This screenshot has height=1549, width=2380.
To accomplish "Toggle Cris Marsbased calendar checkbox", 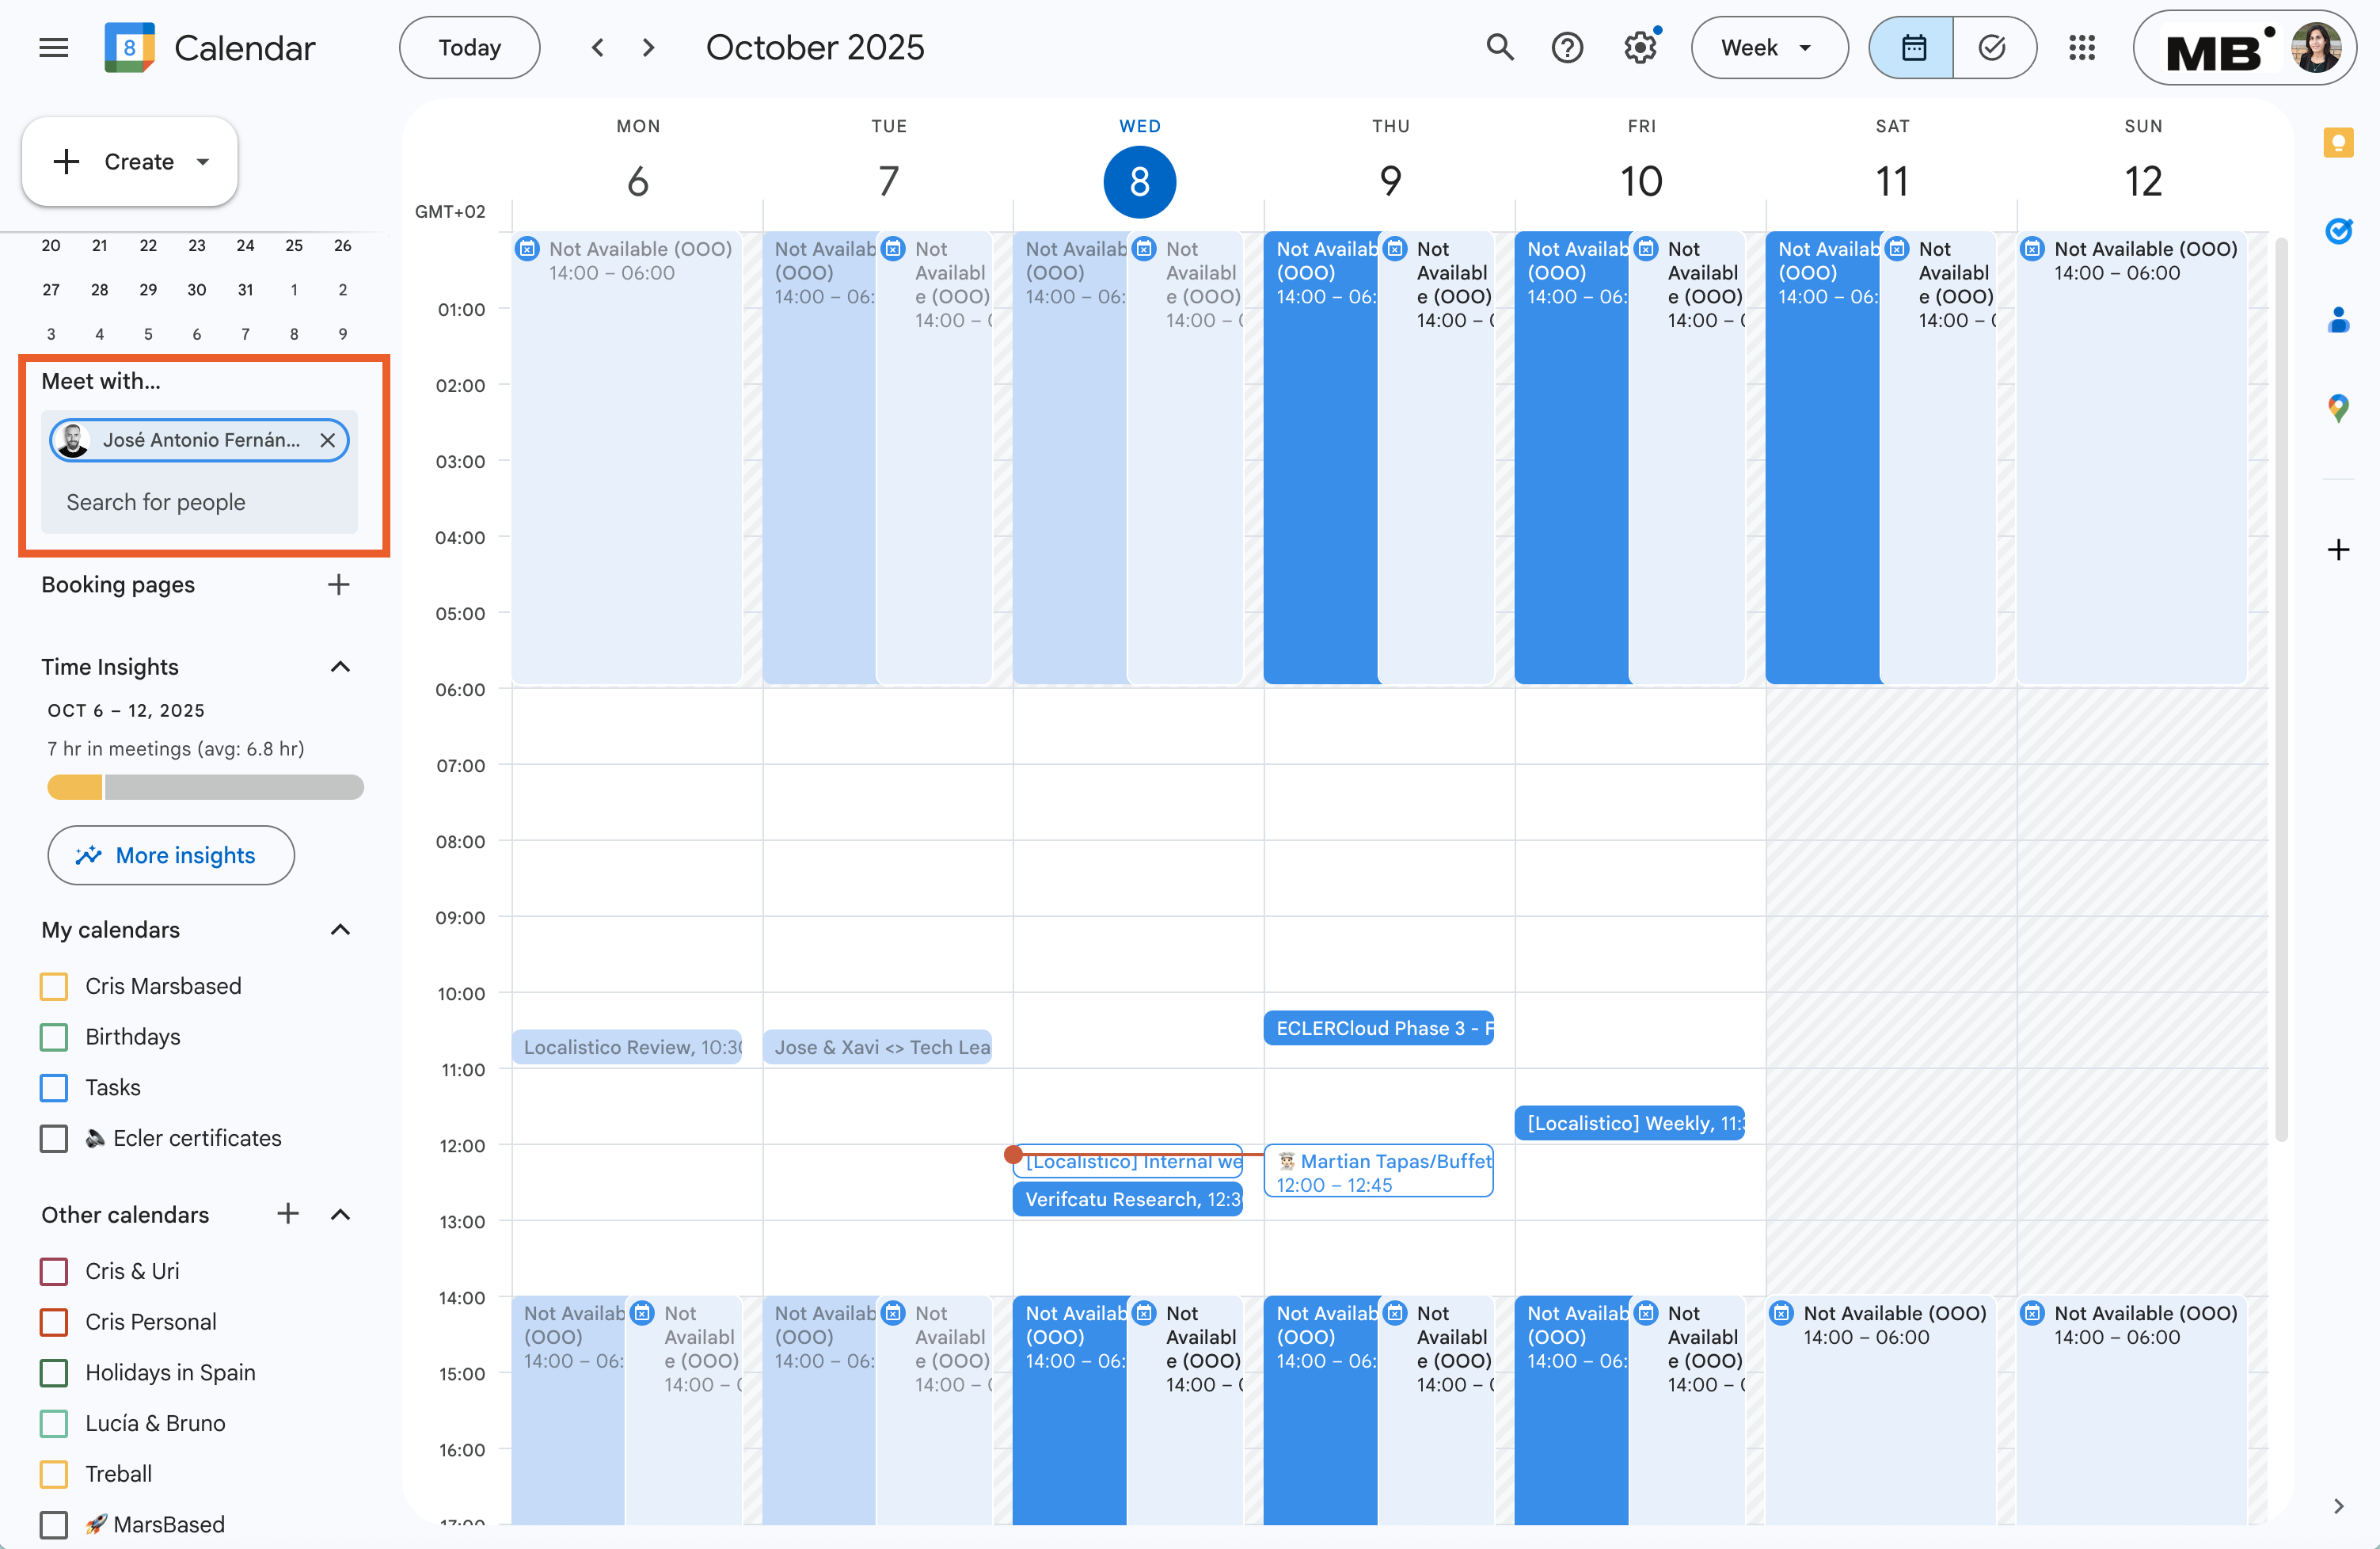I will point(54,986).
